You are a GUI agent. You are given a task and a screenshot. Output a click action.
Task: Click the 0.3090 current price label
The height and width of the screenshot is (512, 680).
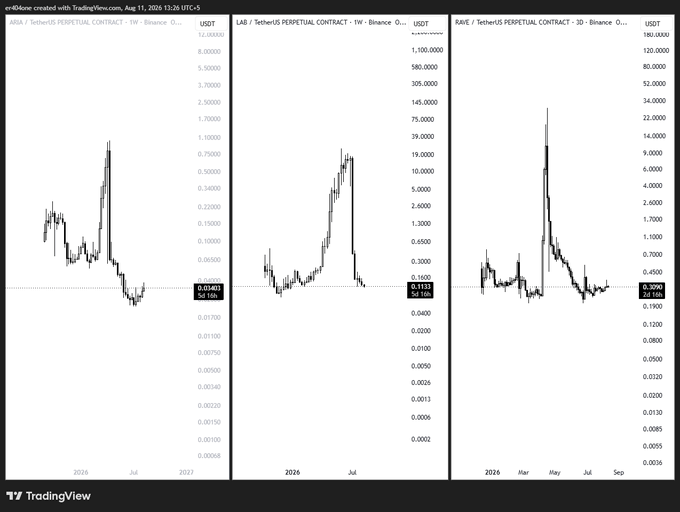tap(652, 290)
